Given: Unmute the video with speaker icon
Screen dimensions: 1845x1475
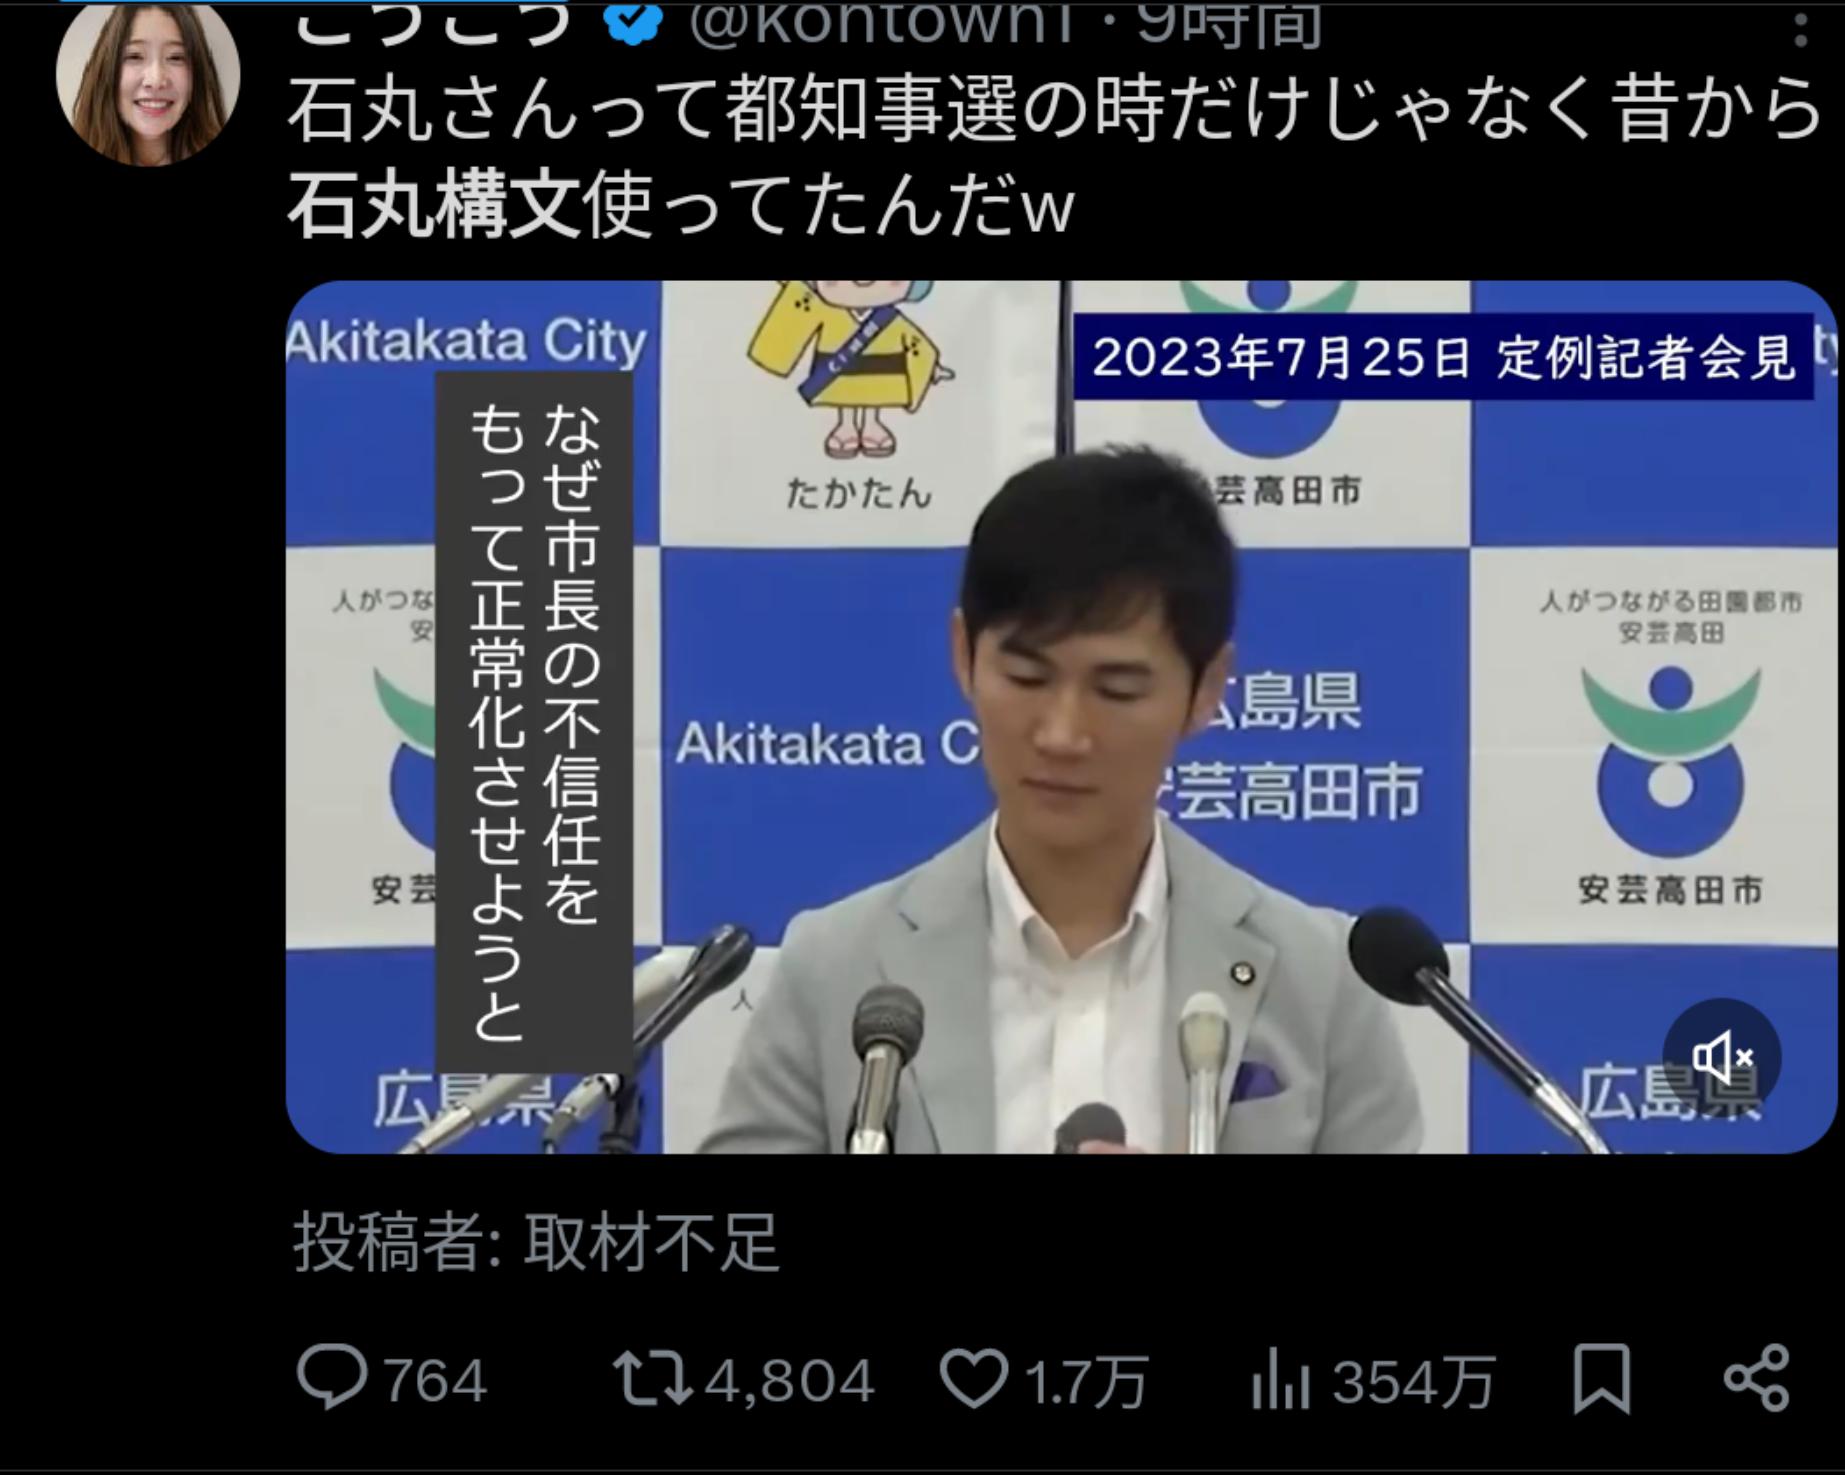Looking at the screenshot, I should point(1721,1058).
